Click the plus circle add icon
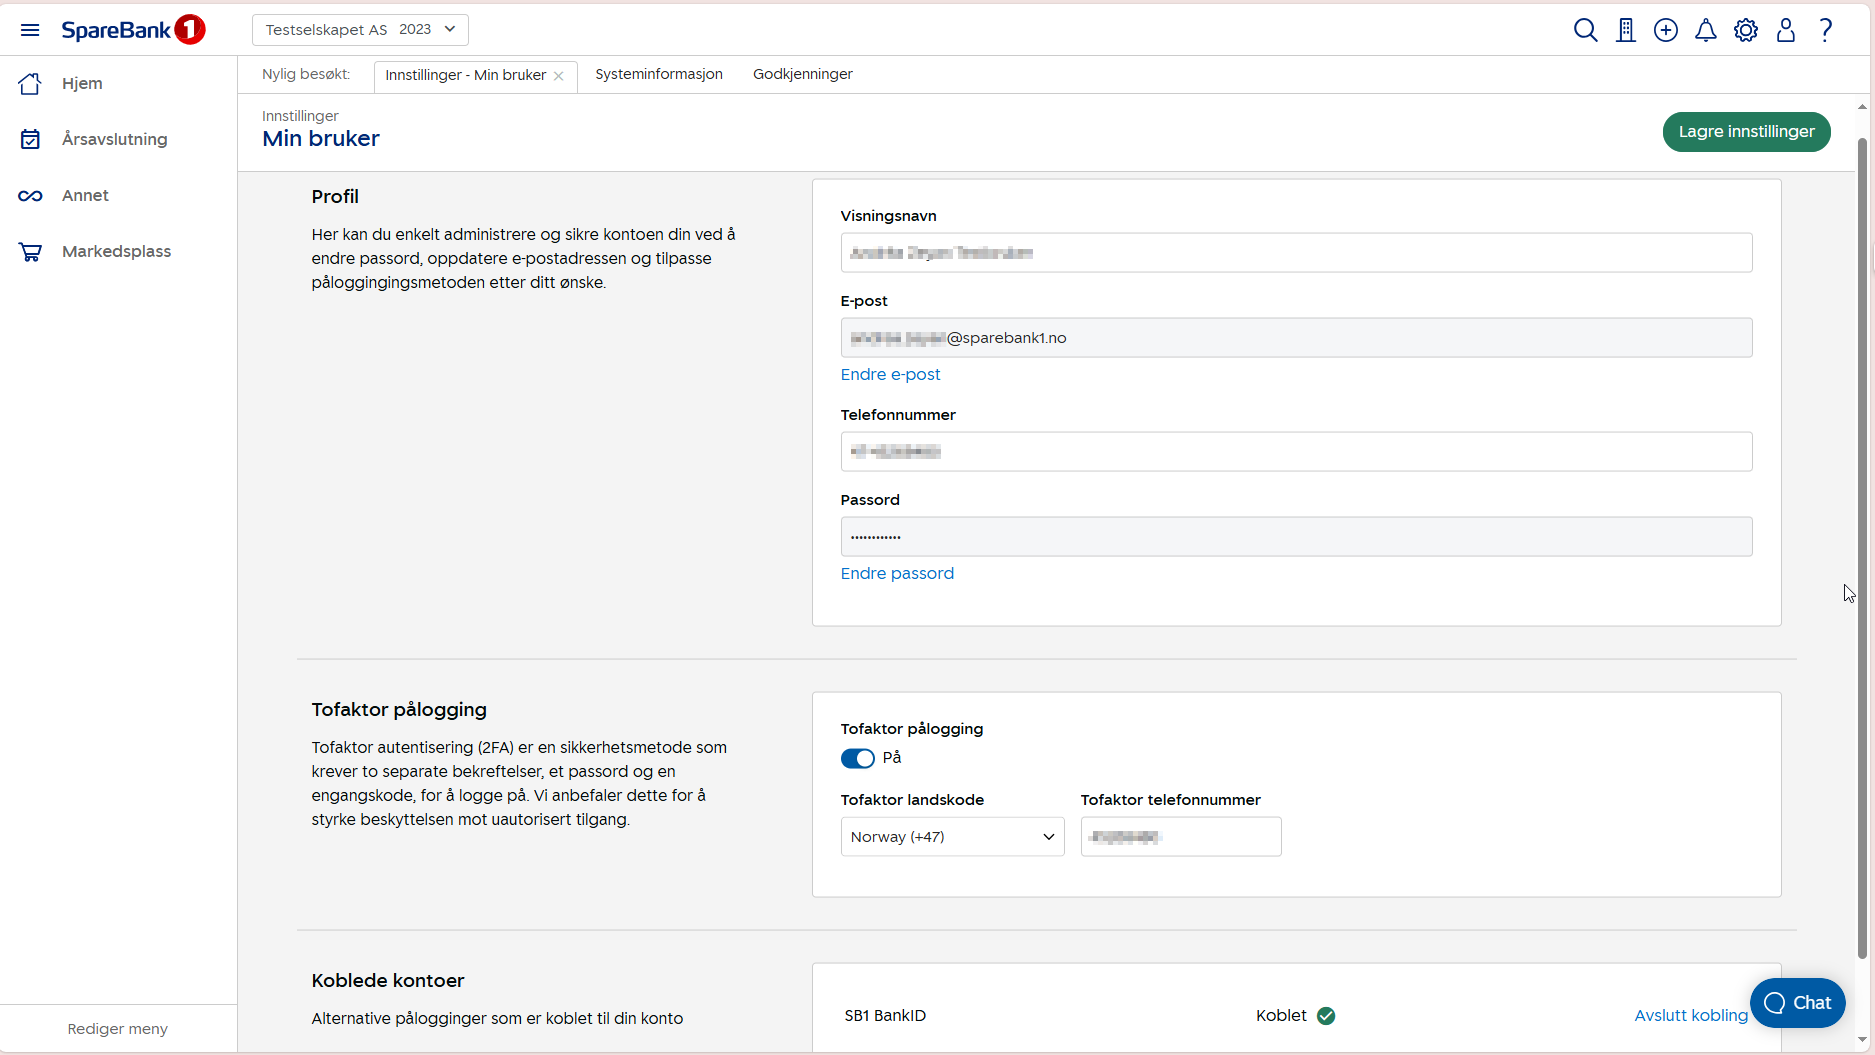The width and height of the screenshot is (1875, 1055). (x=1666, y=30)
